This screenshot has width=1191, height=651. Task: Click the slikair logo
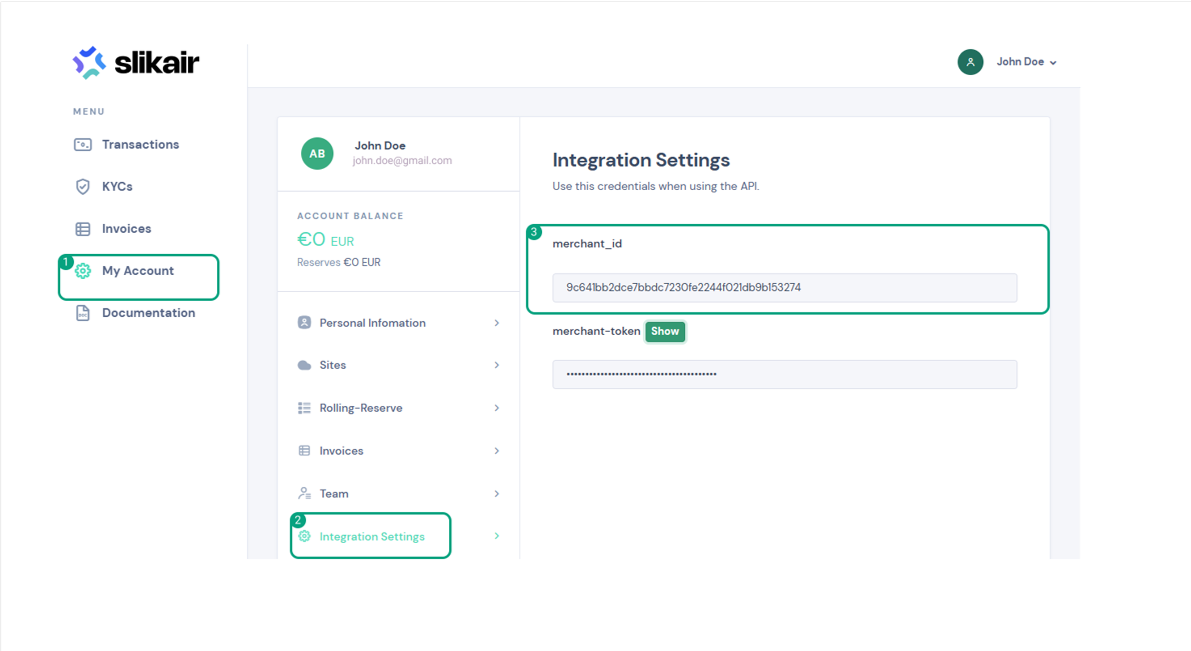134,61
